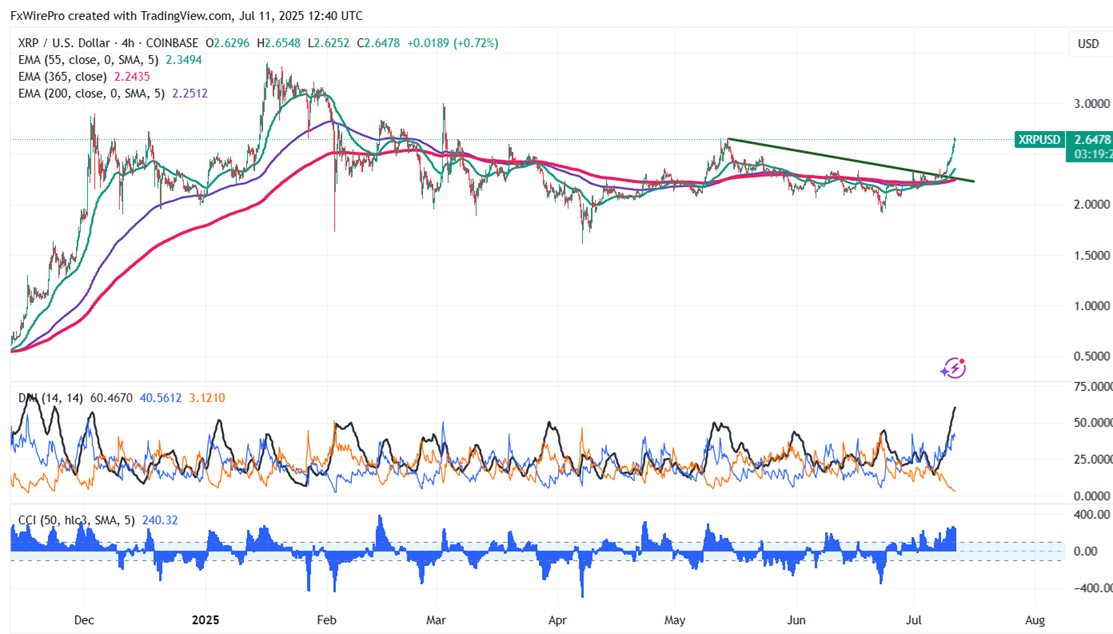Image resolution: width=1113 pixels, height=634 pixels.
Task: Click the CCI value 240.32 readout
Action: (146, 520)
